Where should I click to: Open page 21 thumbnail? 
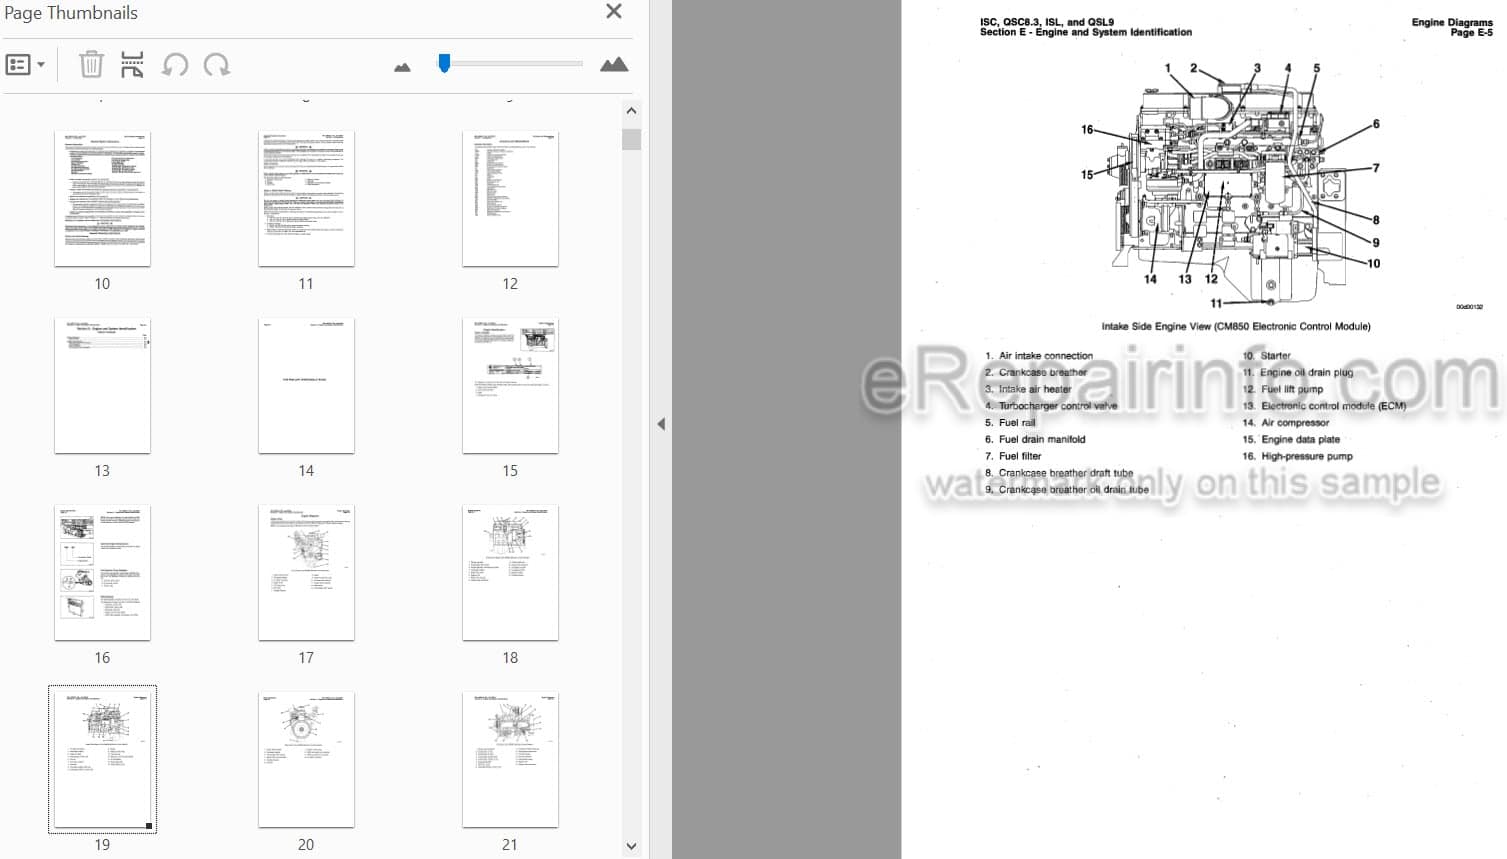[510, 760]
